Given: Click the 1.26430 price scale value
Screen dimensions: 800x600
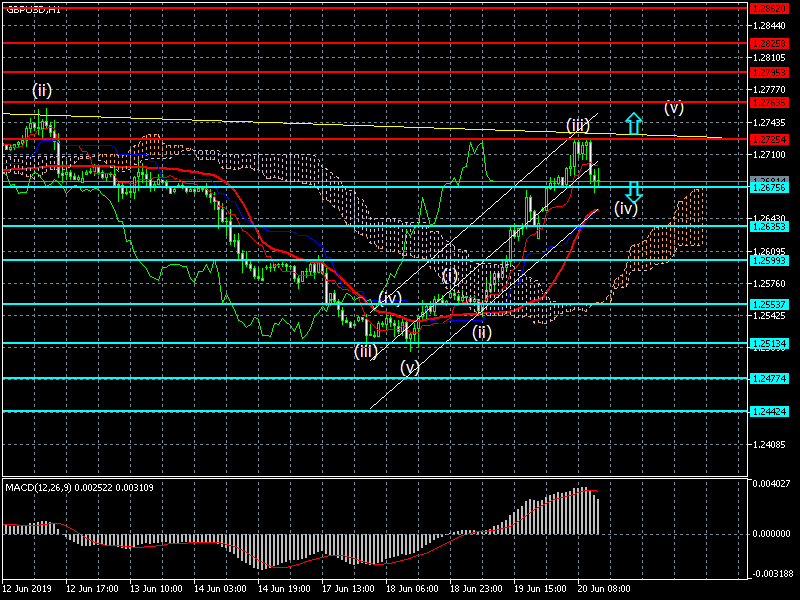Looking at the screenshot, I should (769, 218).
